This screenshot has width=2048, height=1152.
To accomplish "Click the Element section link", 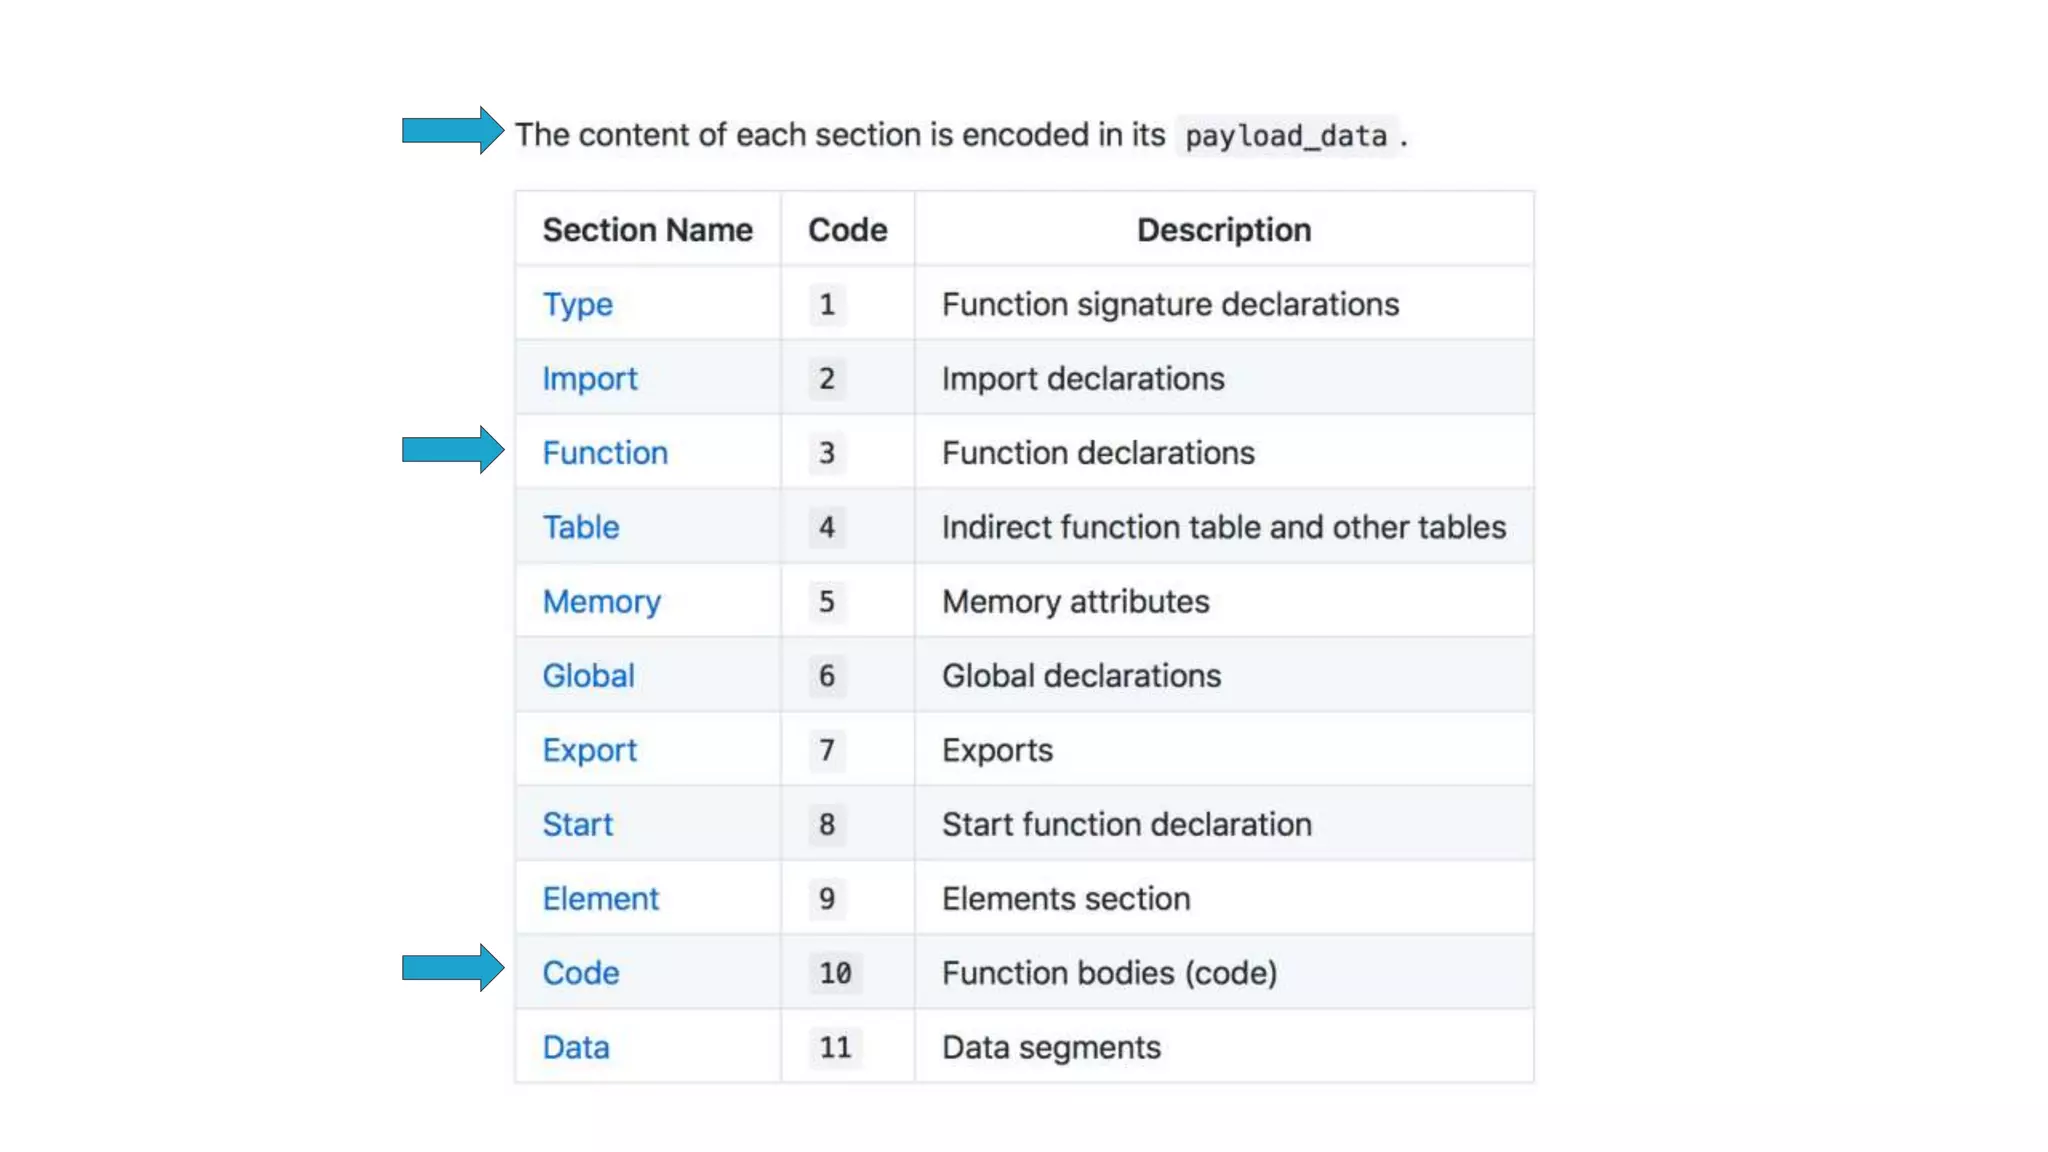I will click(x=600, y=899).
